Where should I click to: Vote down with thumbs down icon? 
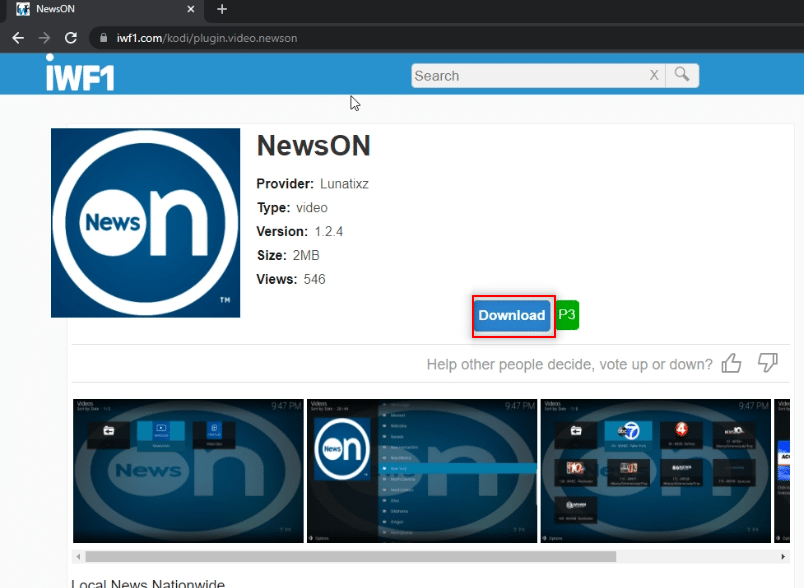[768, 362]
